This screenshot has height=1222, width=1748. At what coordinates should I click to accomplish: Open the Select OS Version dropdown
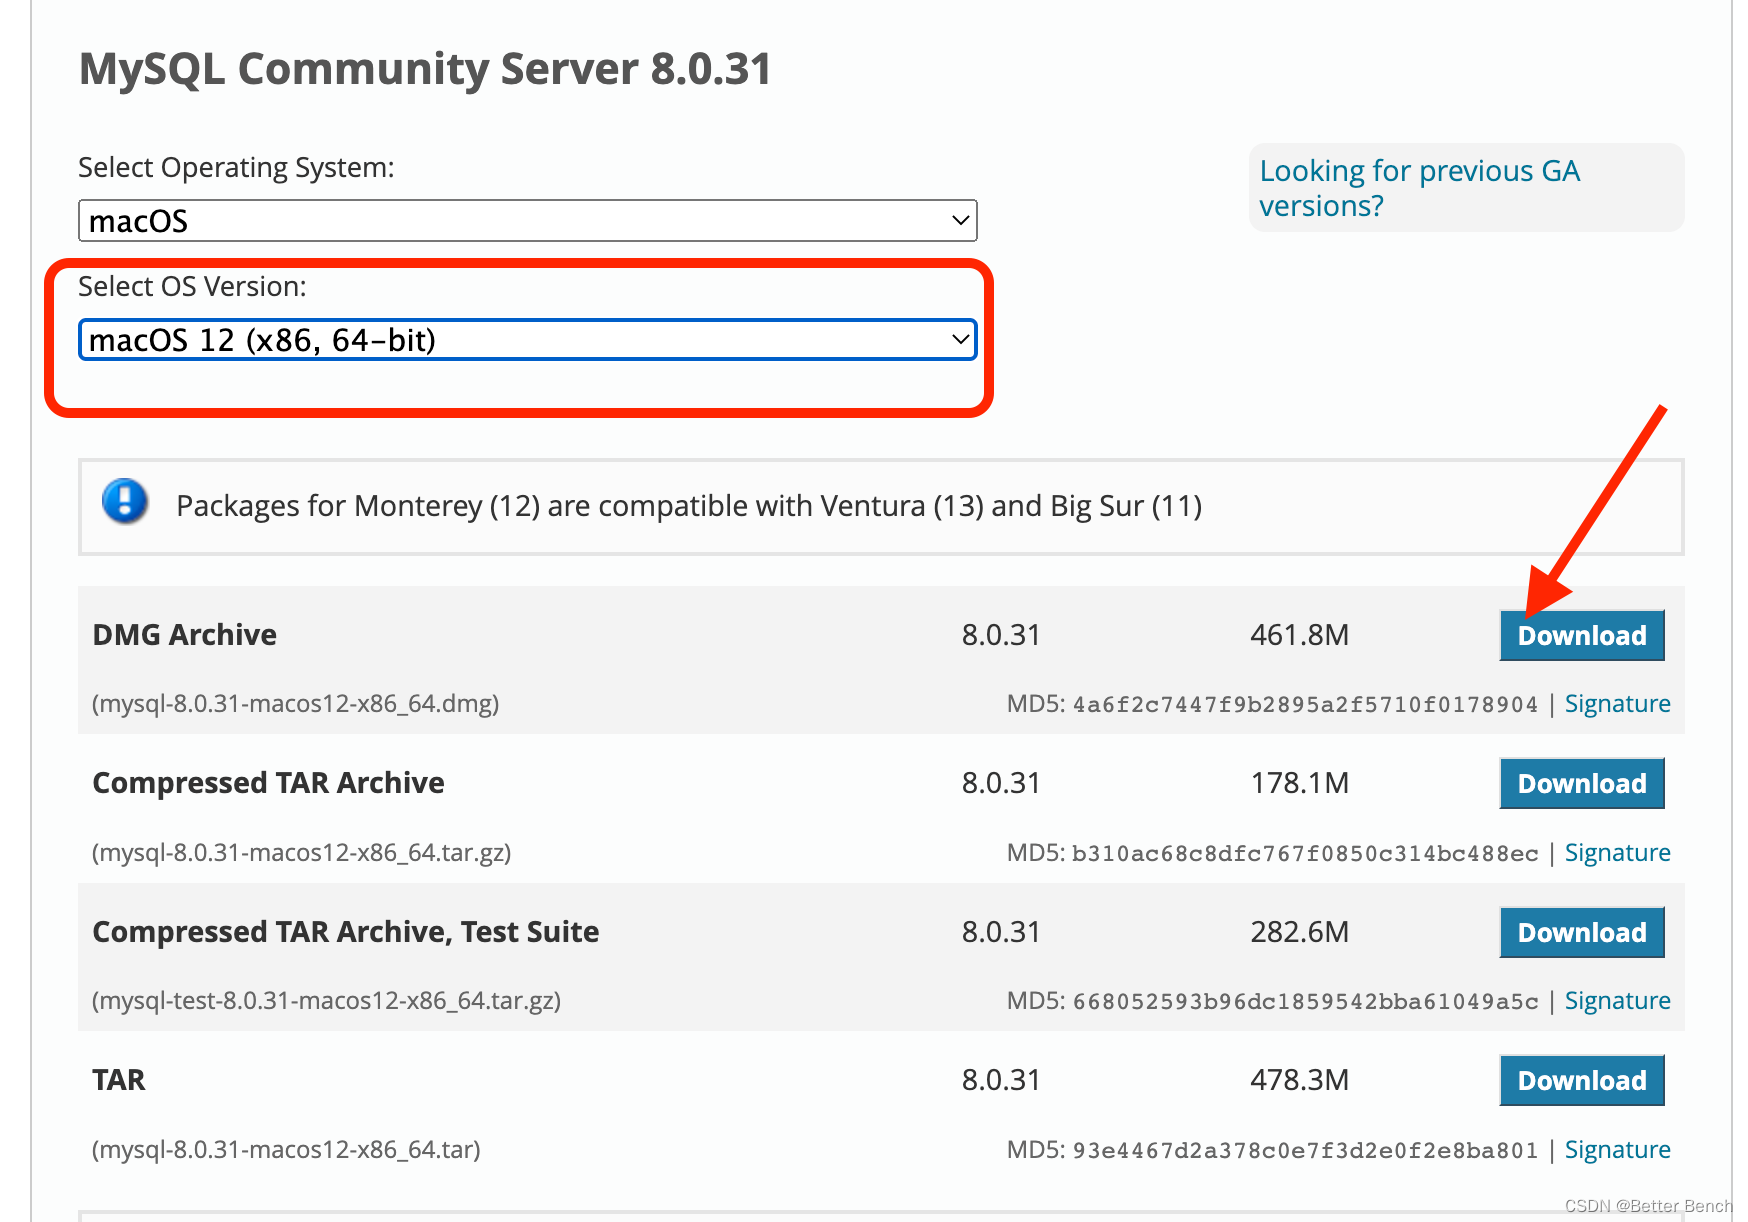[x=527, y=340]
